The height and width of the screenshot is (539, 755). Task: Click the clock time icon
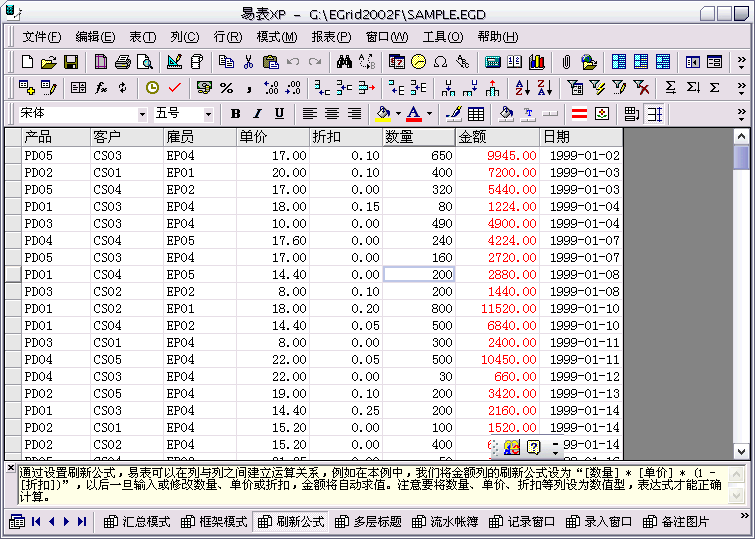tap(152, 88)
